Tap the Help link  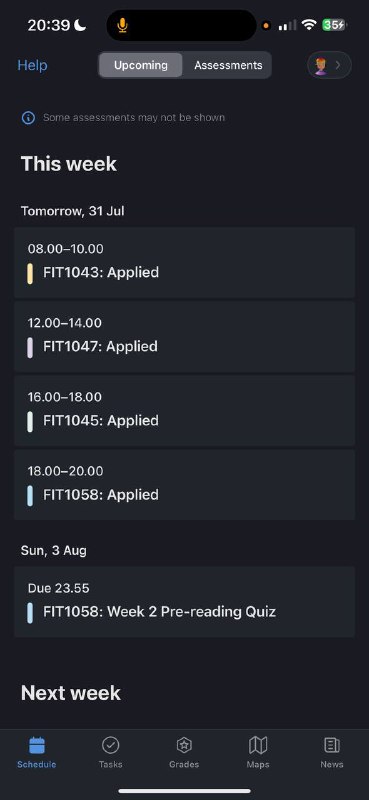[32, 65]
